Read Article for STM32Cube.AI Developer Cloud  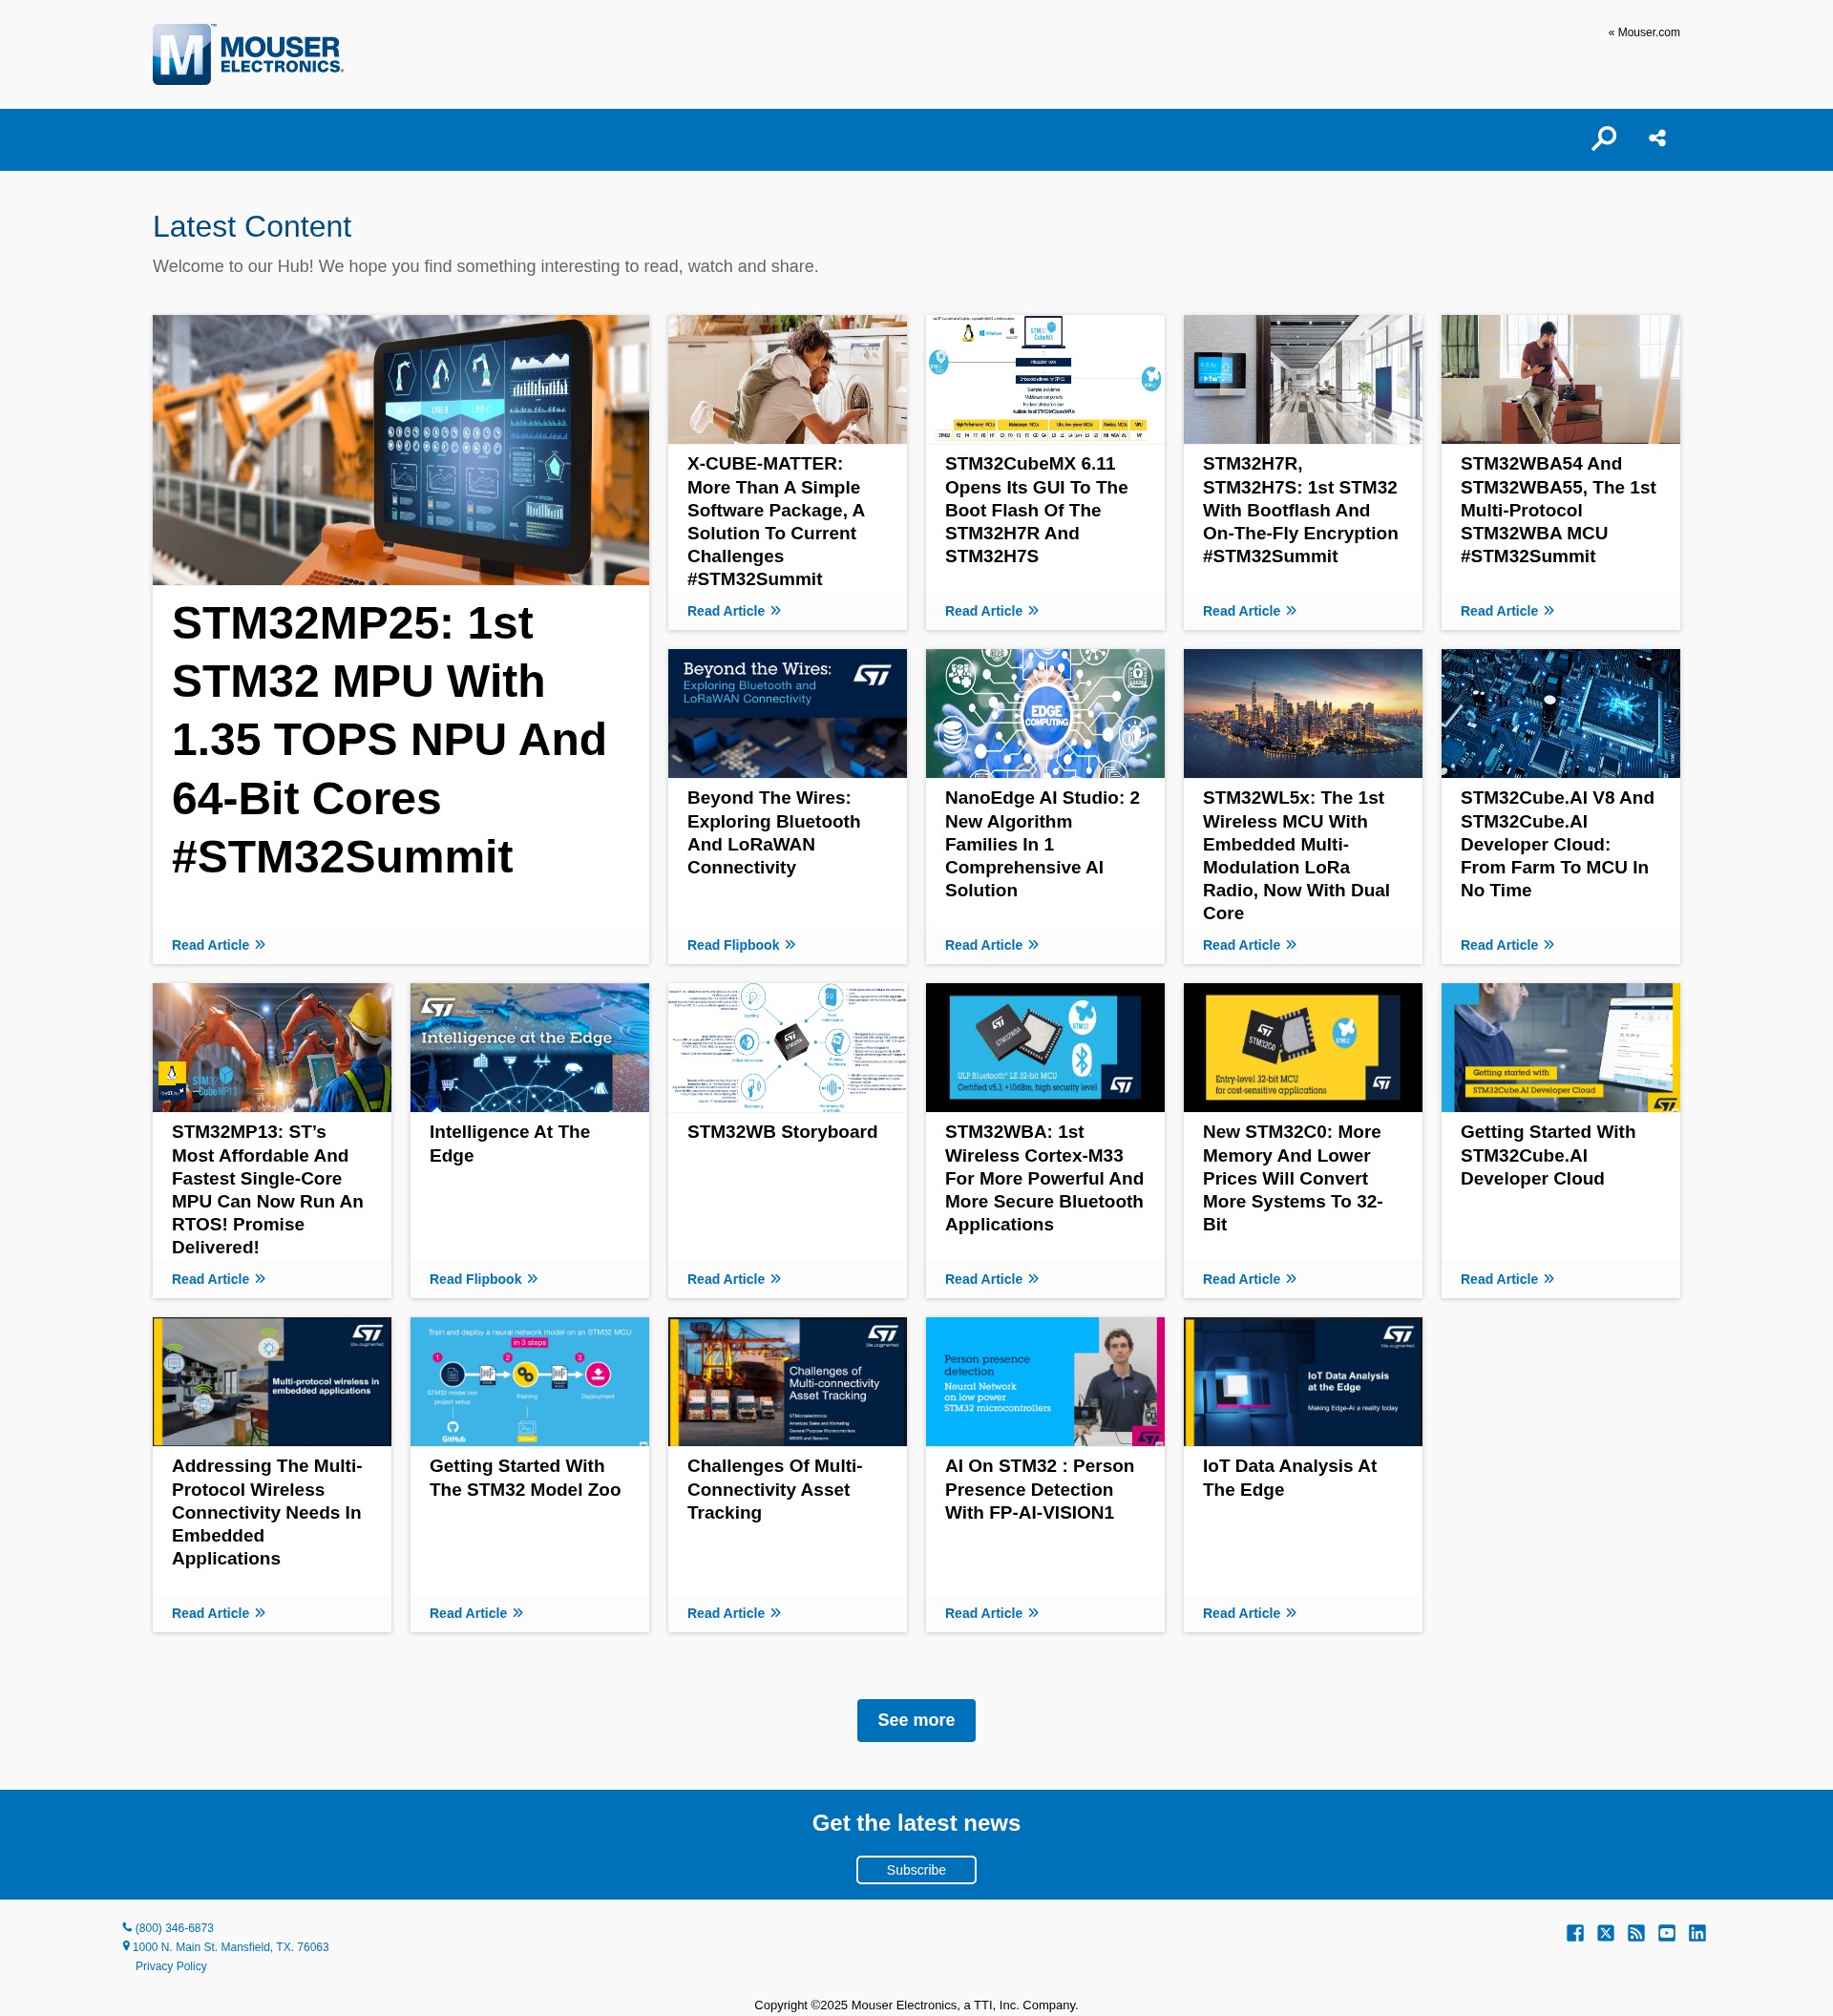pos(1507,1279)
